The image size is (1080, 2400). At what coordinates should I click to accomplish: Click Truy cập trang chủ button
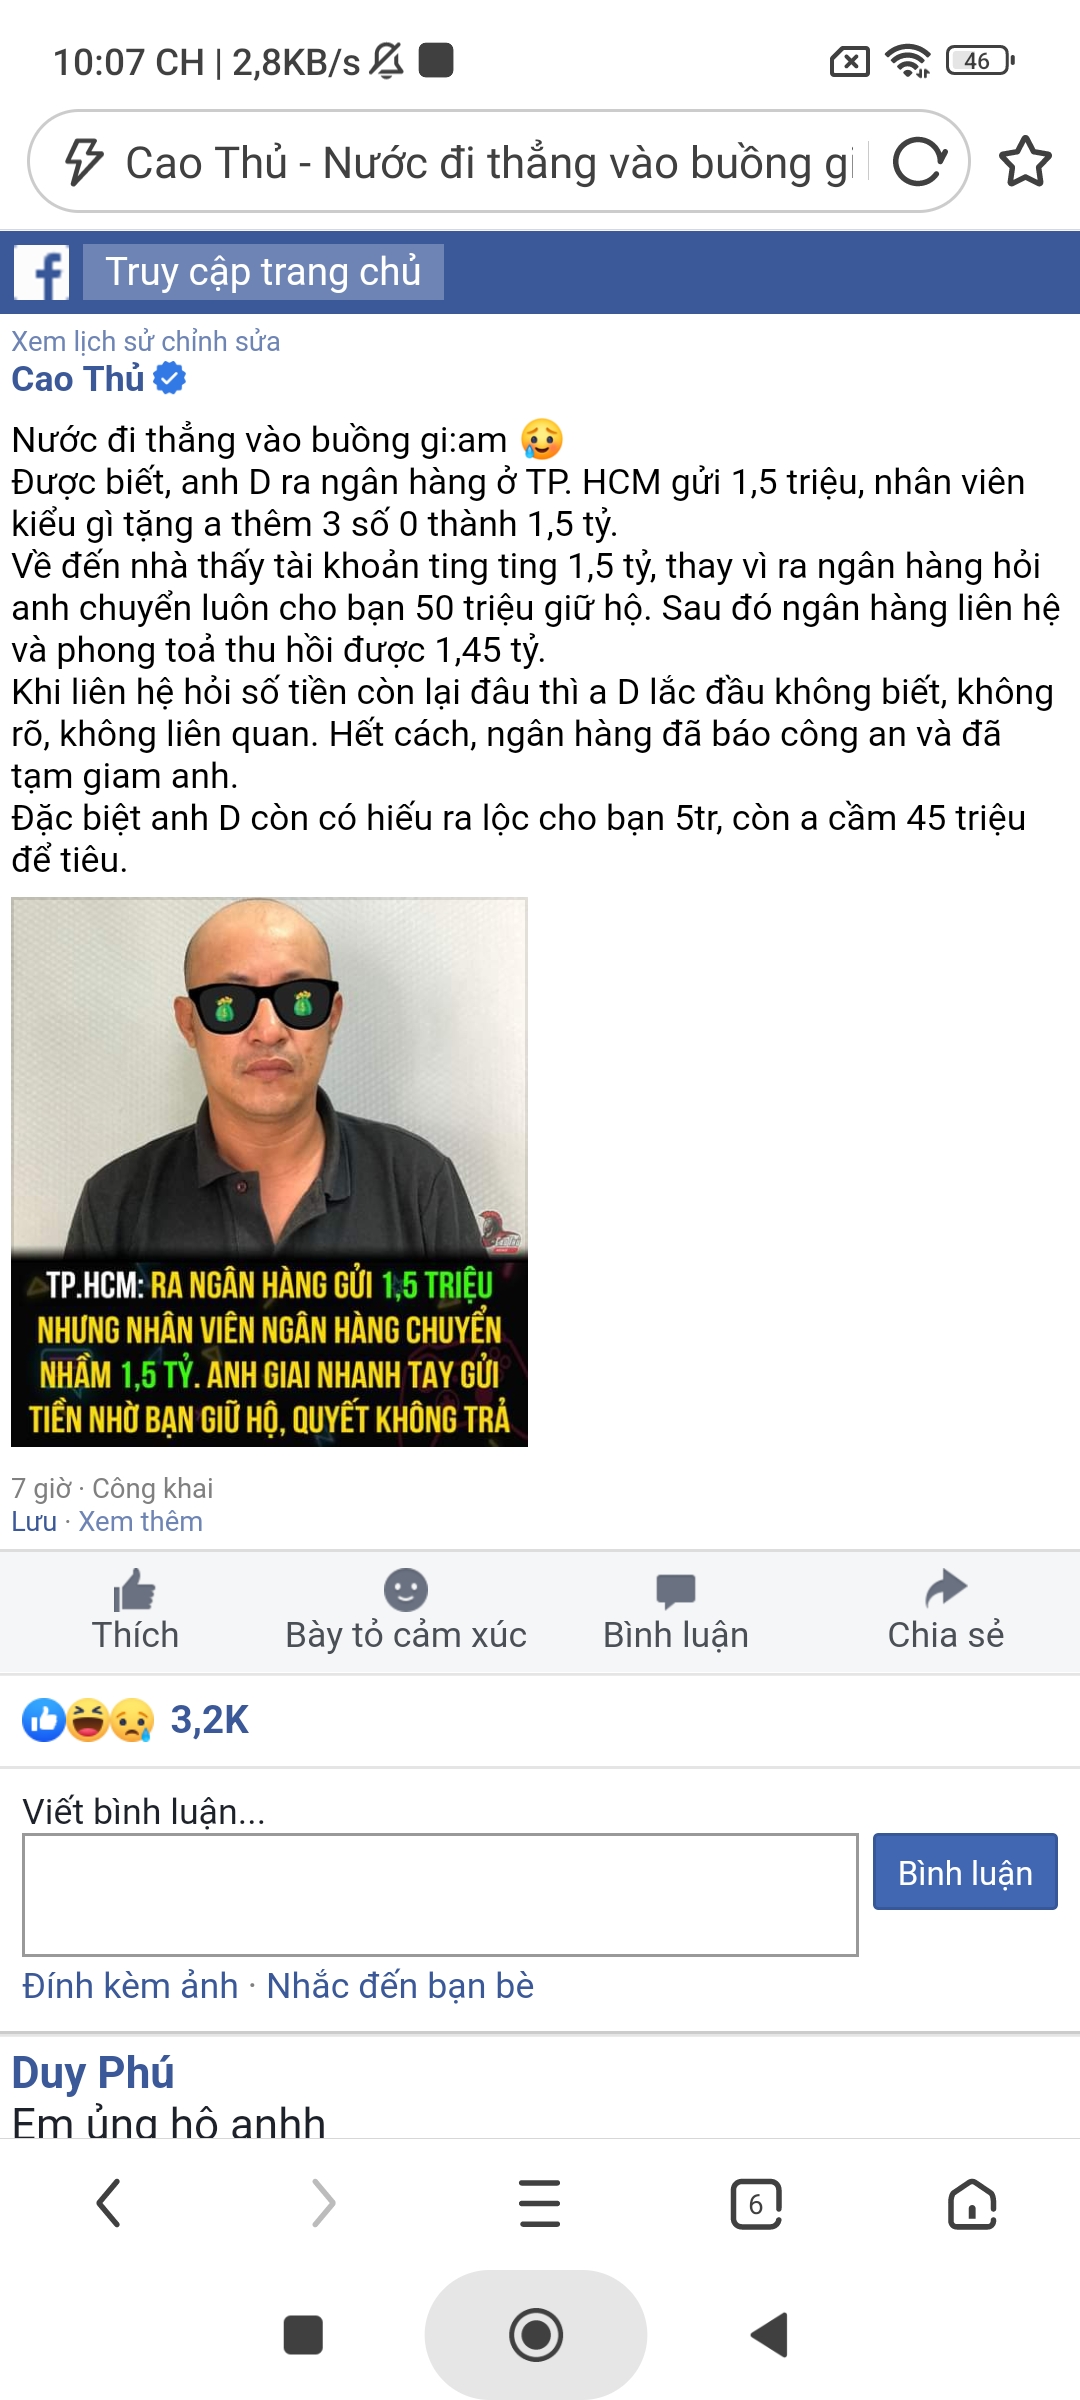[x=263, y=272]
